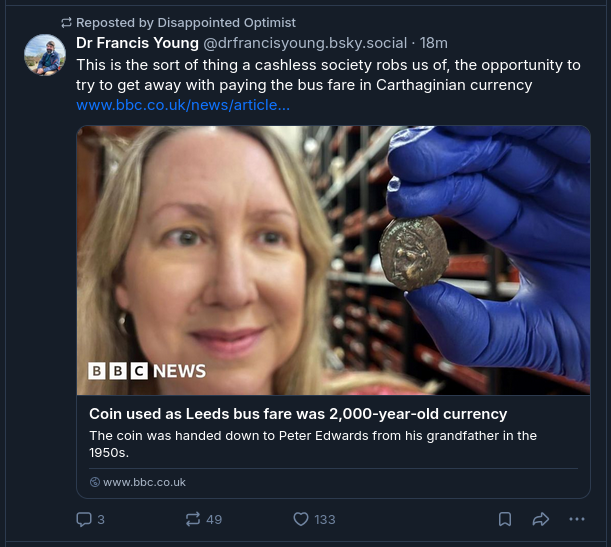Click the card description about Peter Edwards

[x=313, y=444]
